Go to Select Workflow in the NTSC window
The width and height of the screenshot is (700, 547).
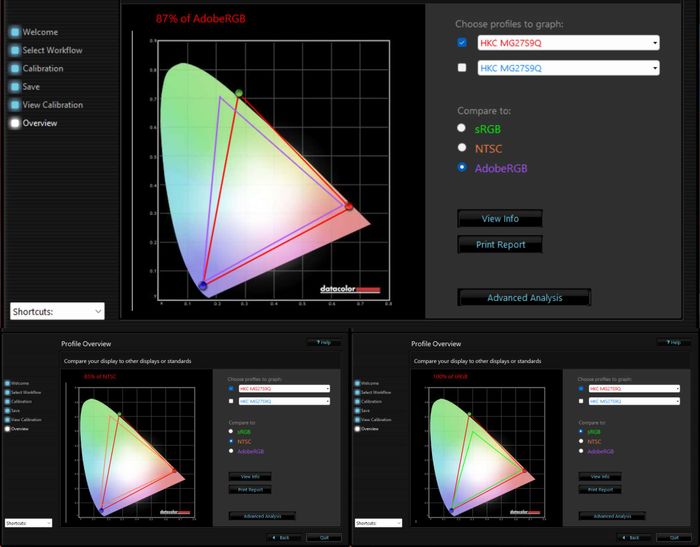(23, 392)
